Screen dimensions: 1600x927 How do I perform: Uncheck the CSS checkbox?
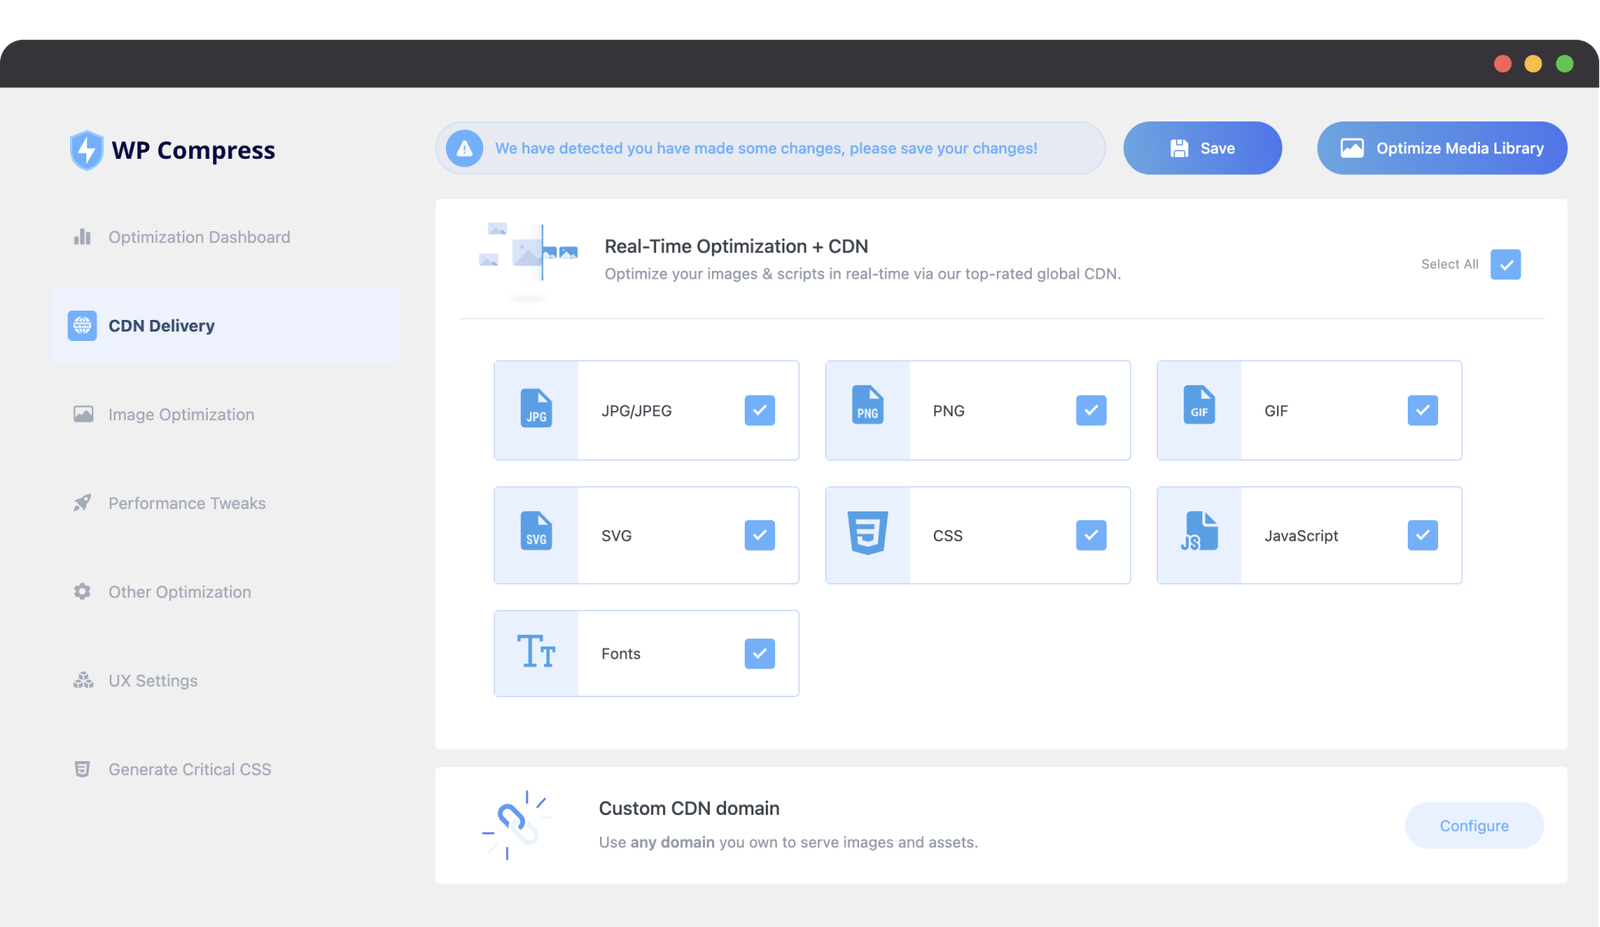click(x=1091, y=535)
